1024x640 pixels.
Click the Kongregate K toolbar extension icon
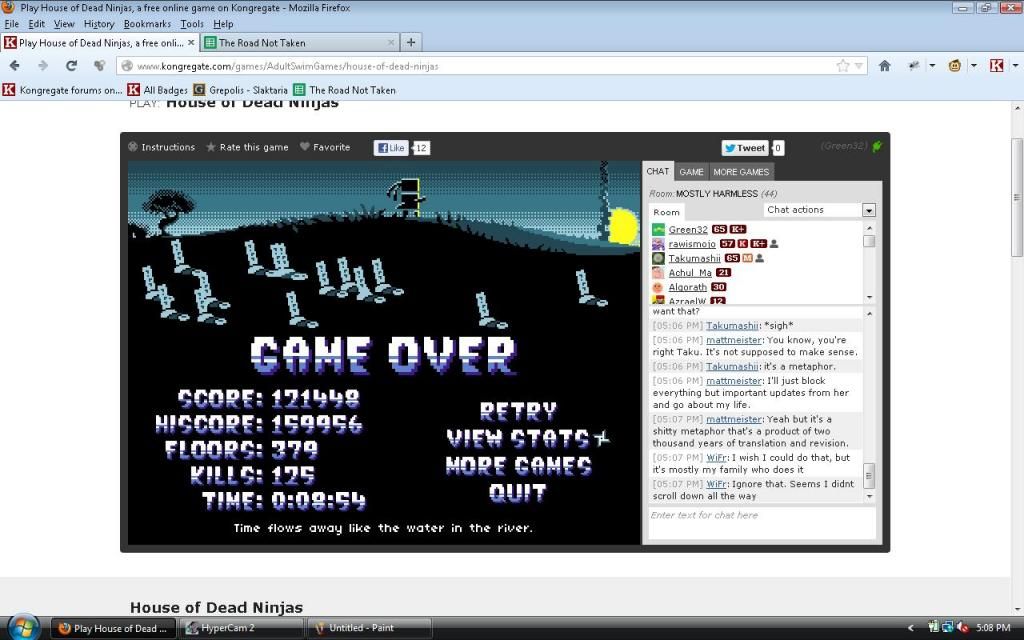997,65
